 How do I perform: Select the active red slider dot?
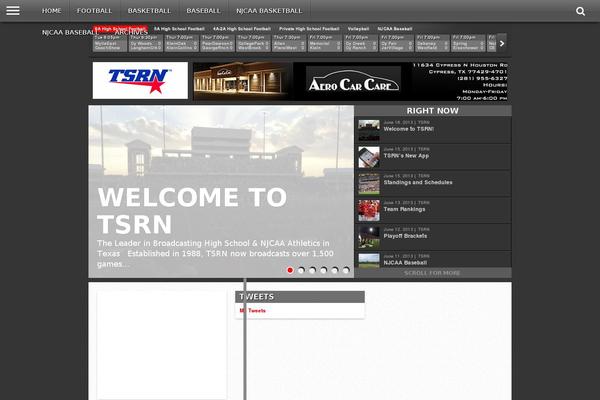click(290, 270)
